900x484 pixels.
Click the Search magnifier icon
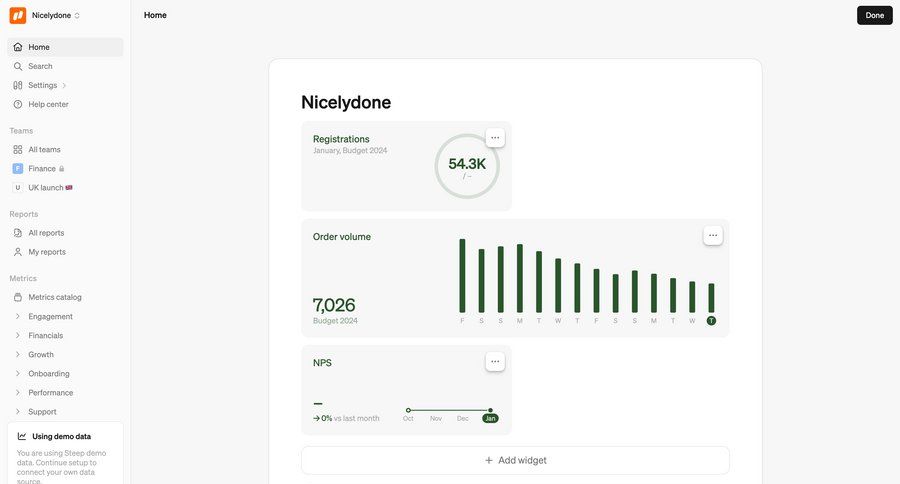point(18,66)
